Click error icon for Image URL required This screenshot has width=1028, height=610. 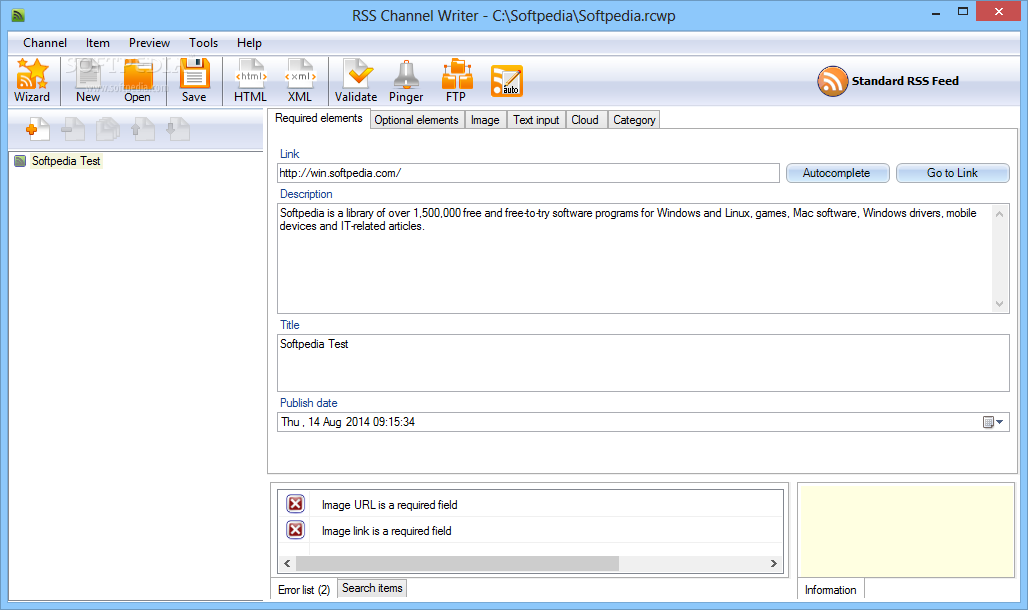click(x=296, y=504)
